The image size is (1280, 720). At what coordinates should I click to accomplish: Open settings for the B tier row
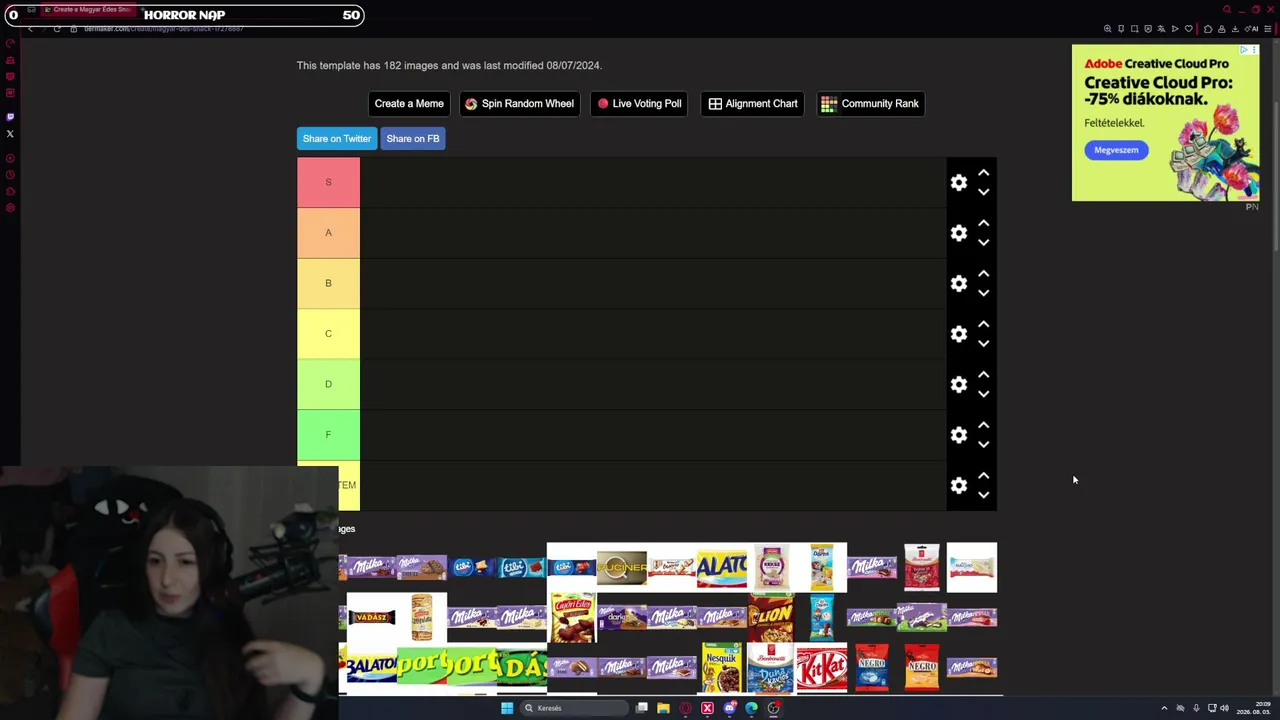coord(959,283)
